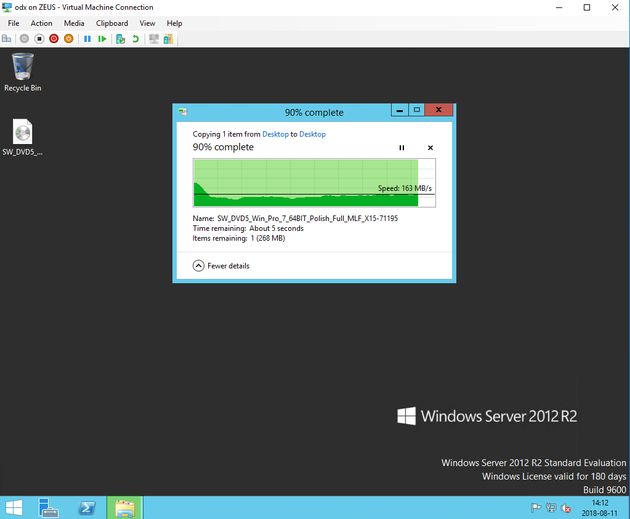Open Action Center flag tray icon
The width and height of the screenshot is (630, 519).
click(x=536, y=508)
